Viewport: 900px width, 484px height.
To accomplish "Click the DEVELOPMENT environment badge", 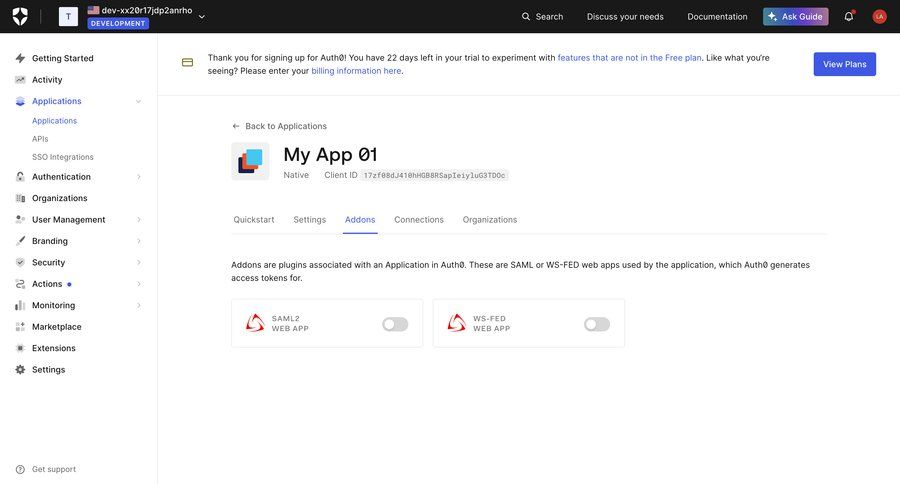I will 118,24.
